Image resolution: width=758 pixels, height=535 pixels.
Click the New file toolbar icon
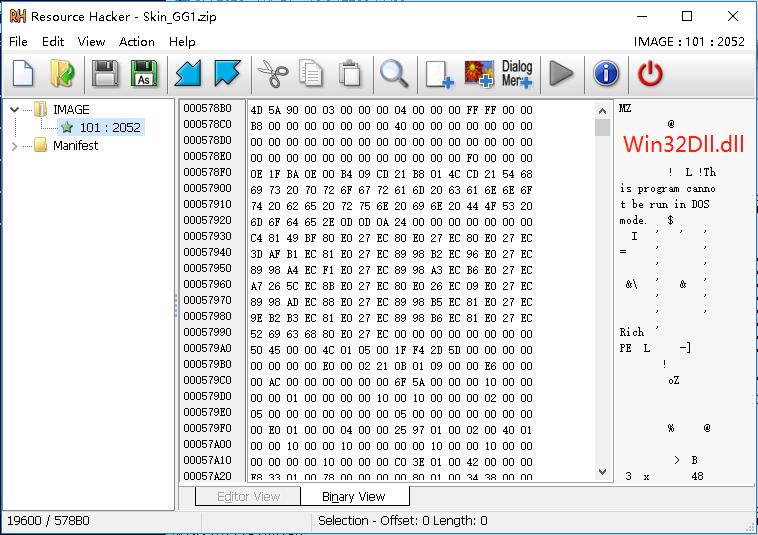tap(24, 73)
